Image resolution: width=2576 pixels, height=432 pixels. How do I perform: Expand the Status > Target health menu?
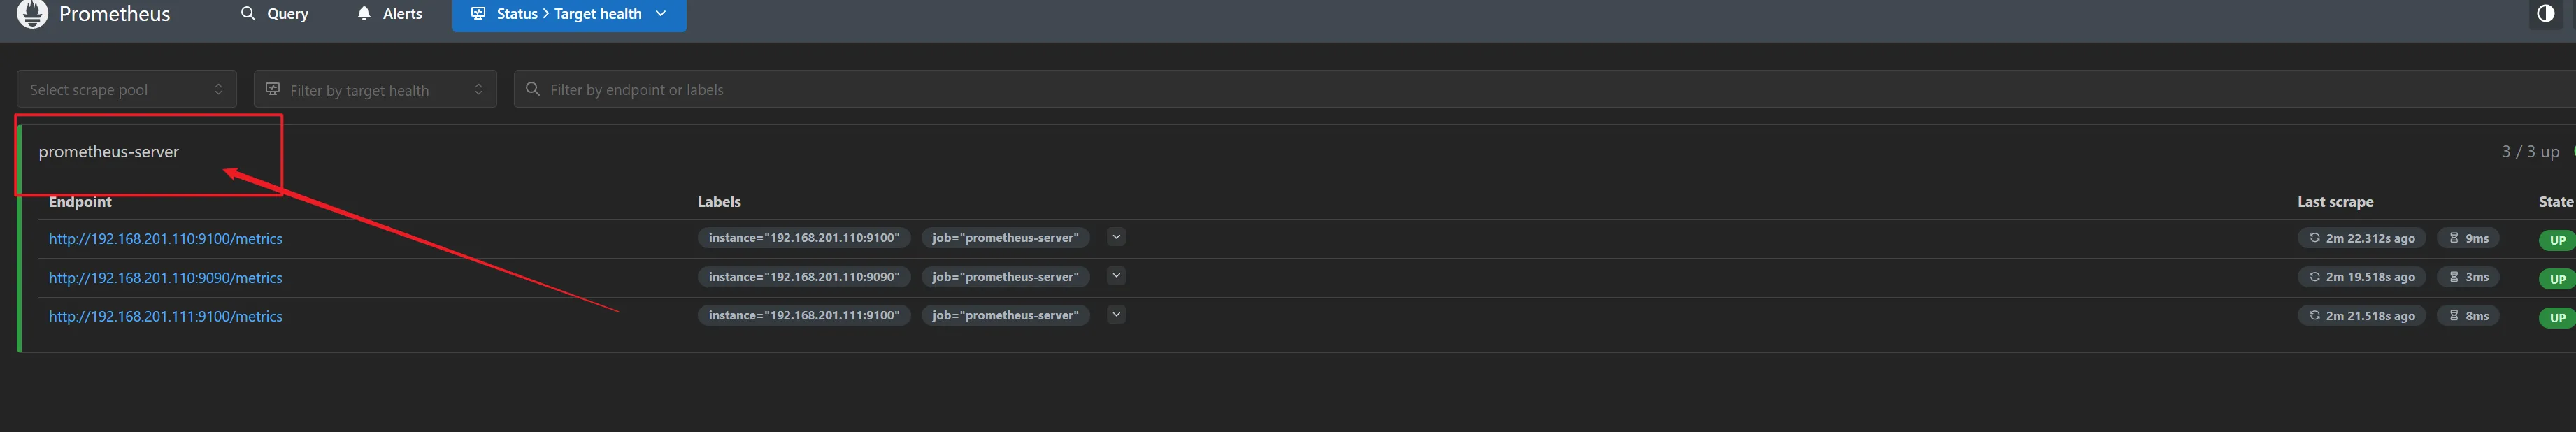(x=569, y=14)
